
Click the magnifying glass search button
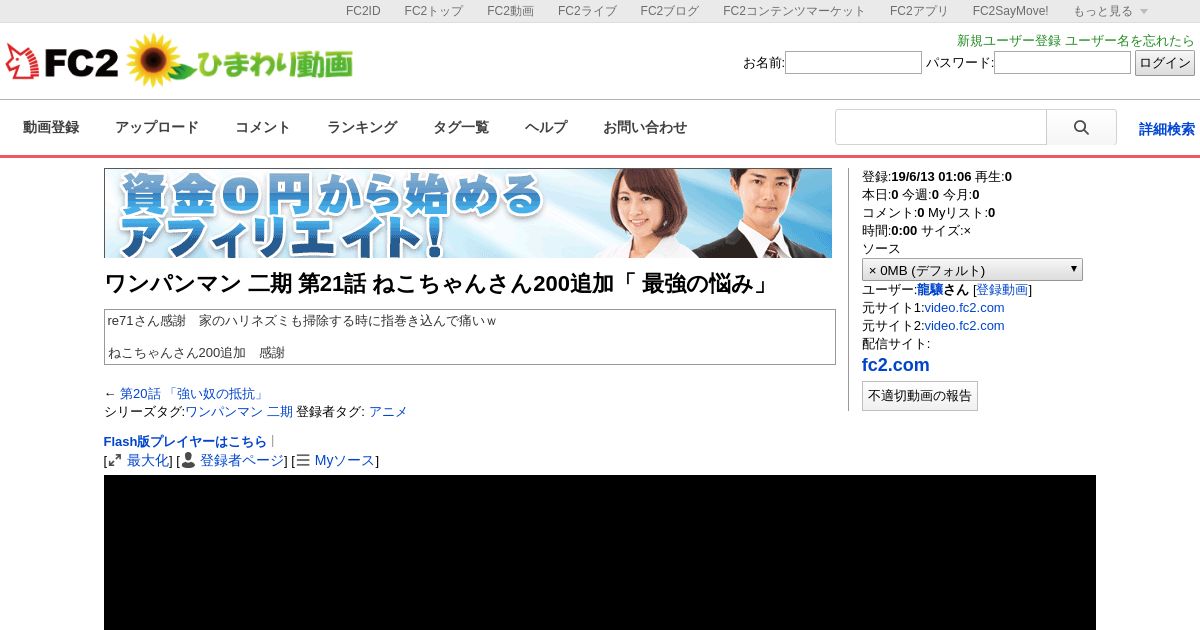click(1081, 128)
